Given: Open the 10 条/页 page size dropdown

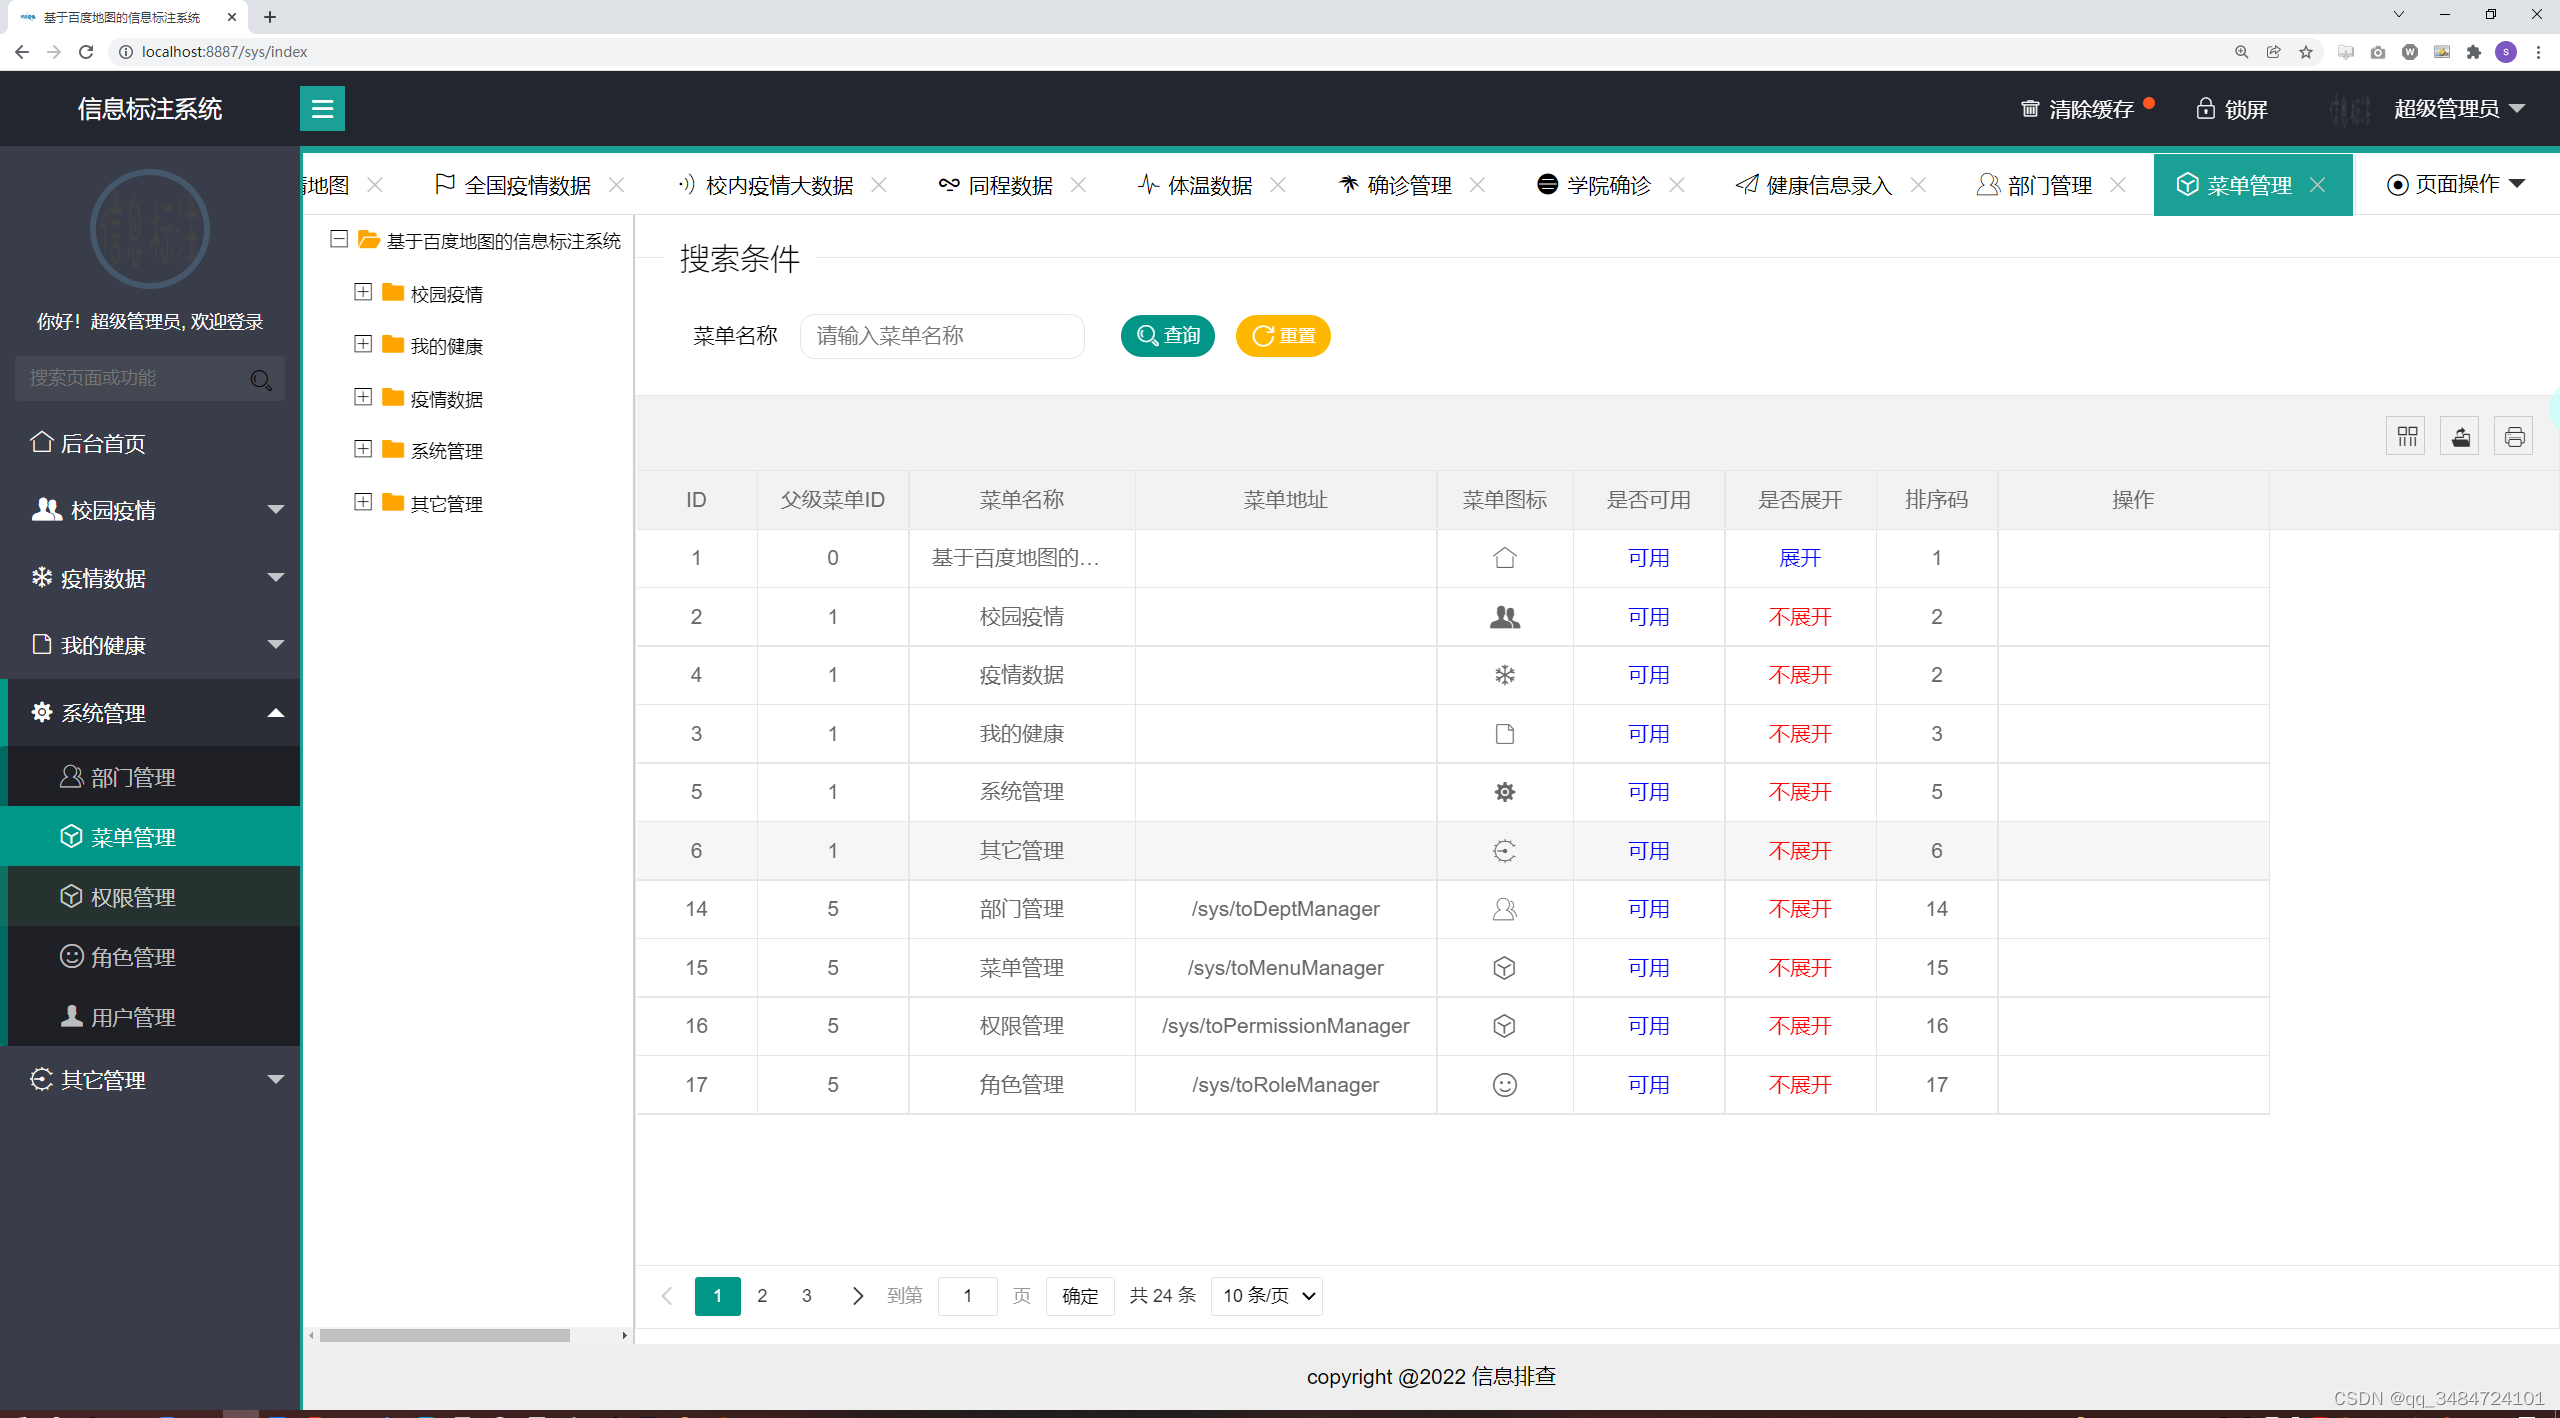Looking at the screenshot, I should (1267, 1296).
